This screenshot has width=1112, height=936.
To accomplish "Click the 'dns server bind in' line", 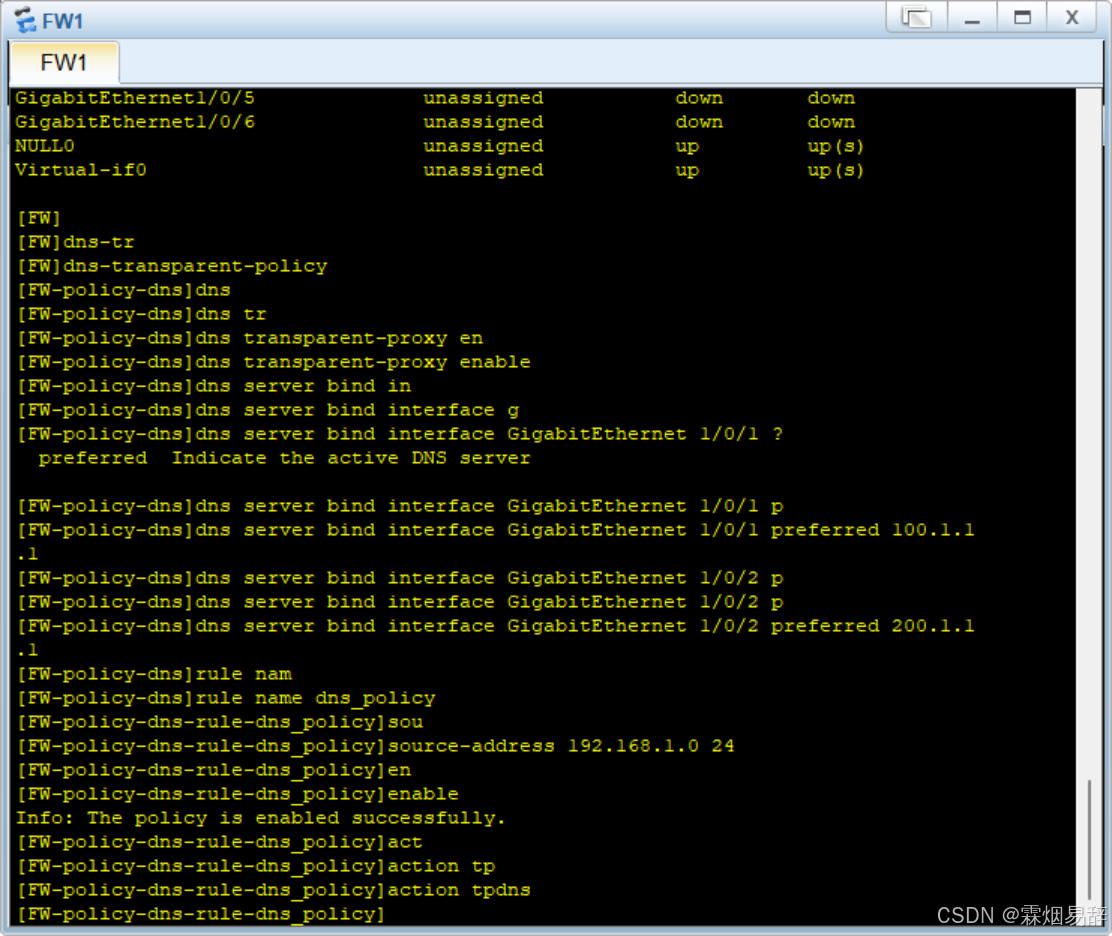I will pyautogui.click(x=214, y=386).
